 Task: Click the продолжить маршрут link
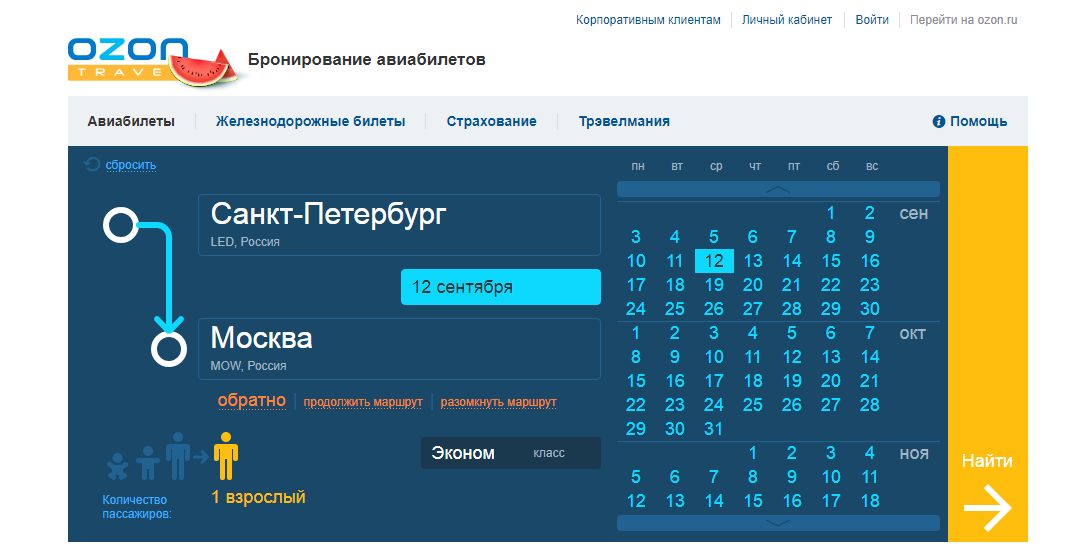(x=363, y=402)
